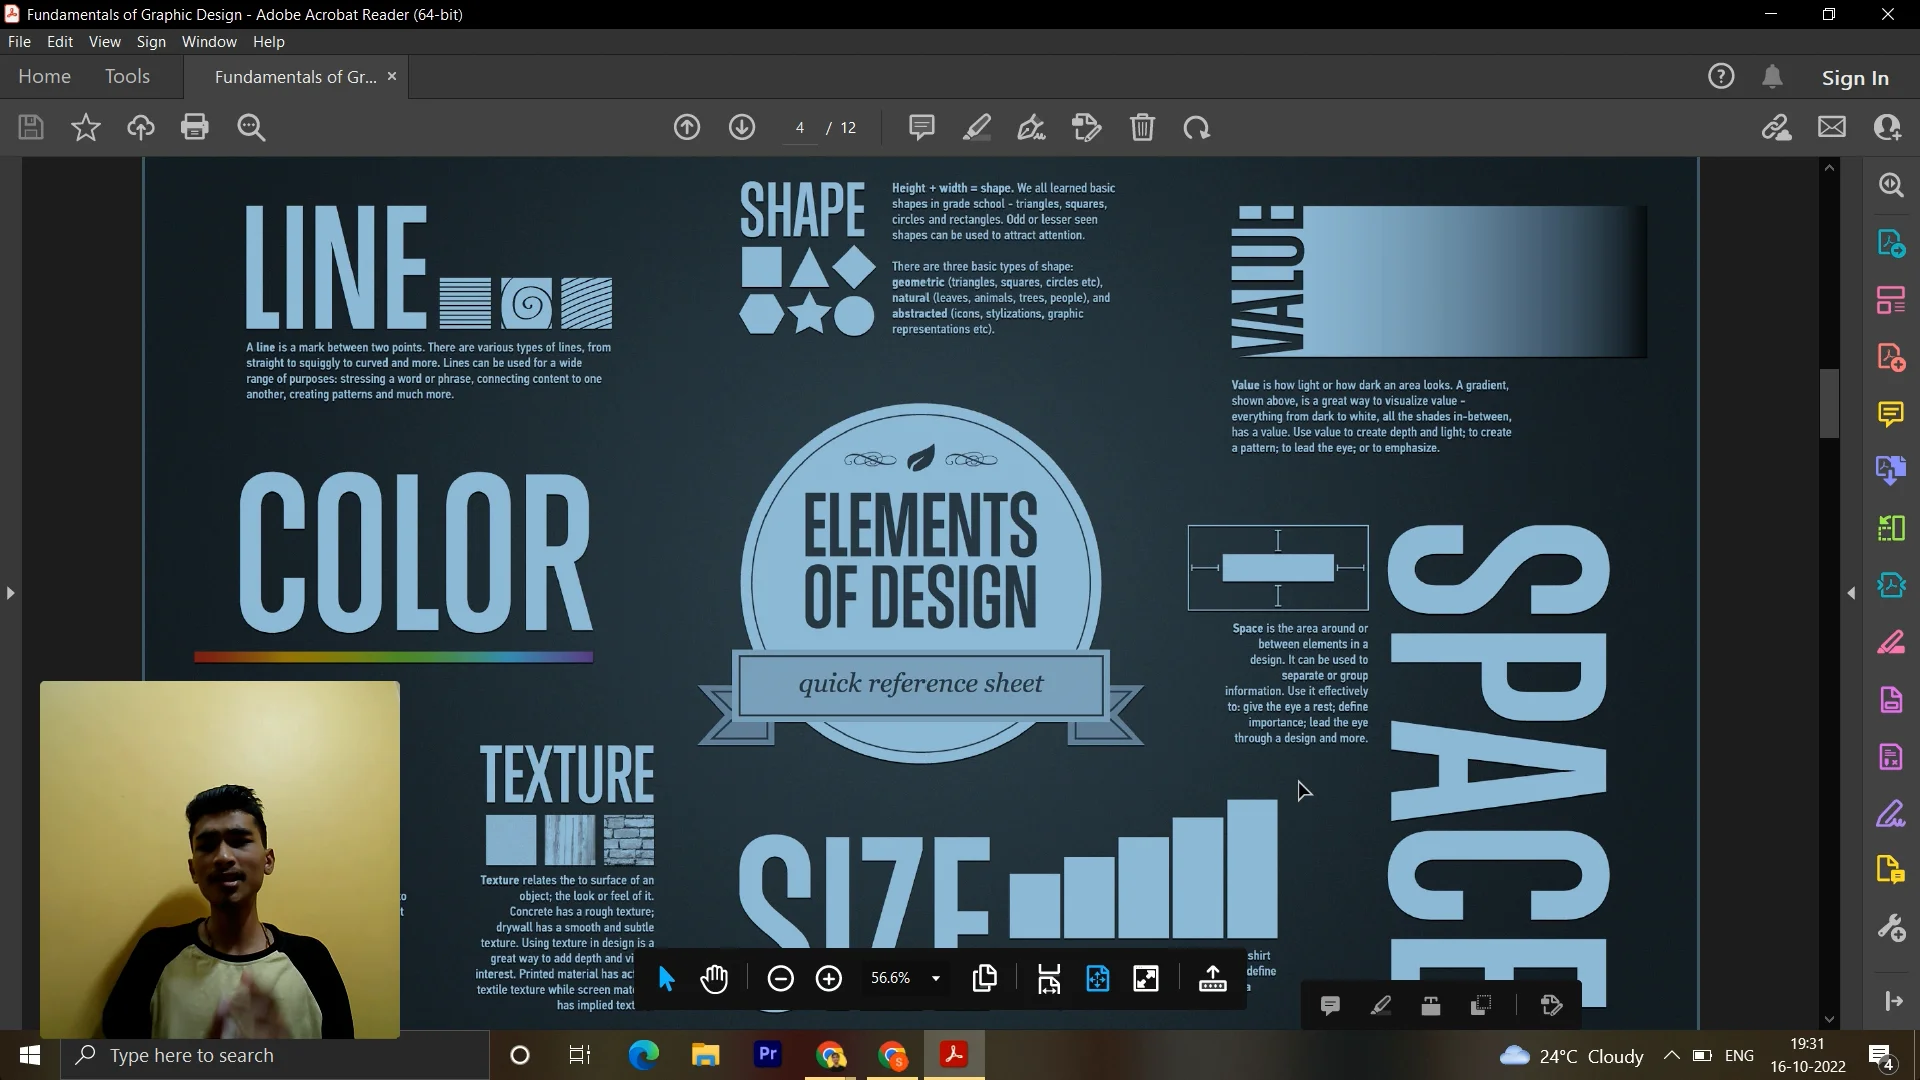Screen dimensions: 1920x1080
Task: Open the Find text magnifier tool
Action: [251, 127]
